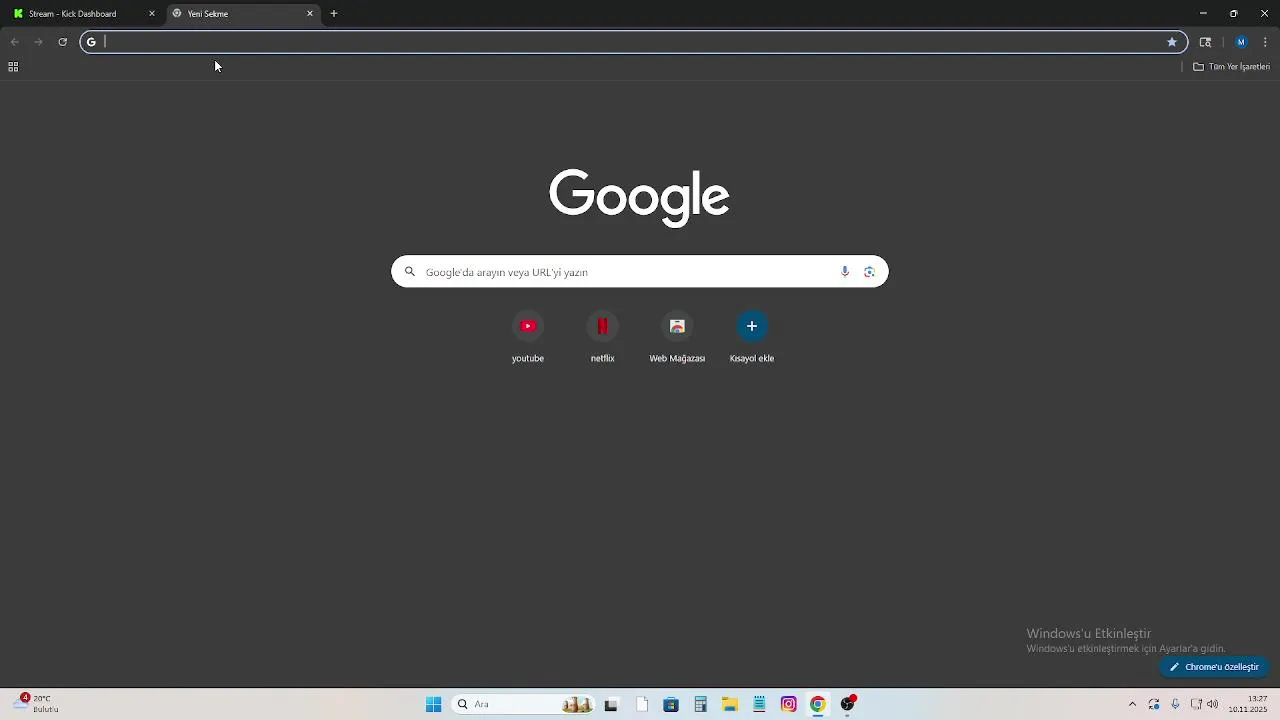Open File Explorer from the taskbar

coord(730,705)
